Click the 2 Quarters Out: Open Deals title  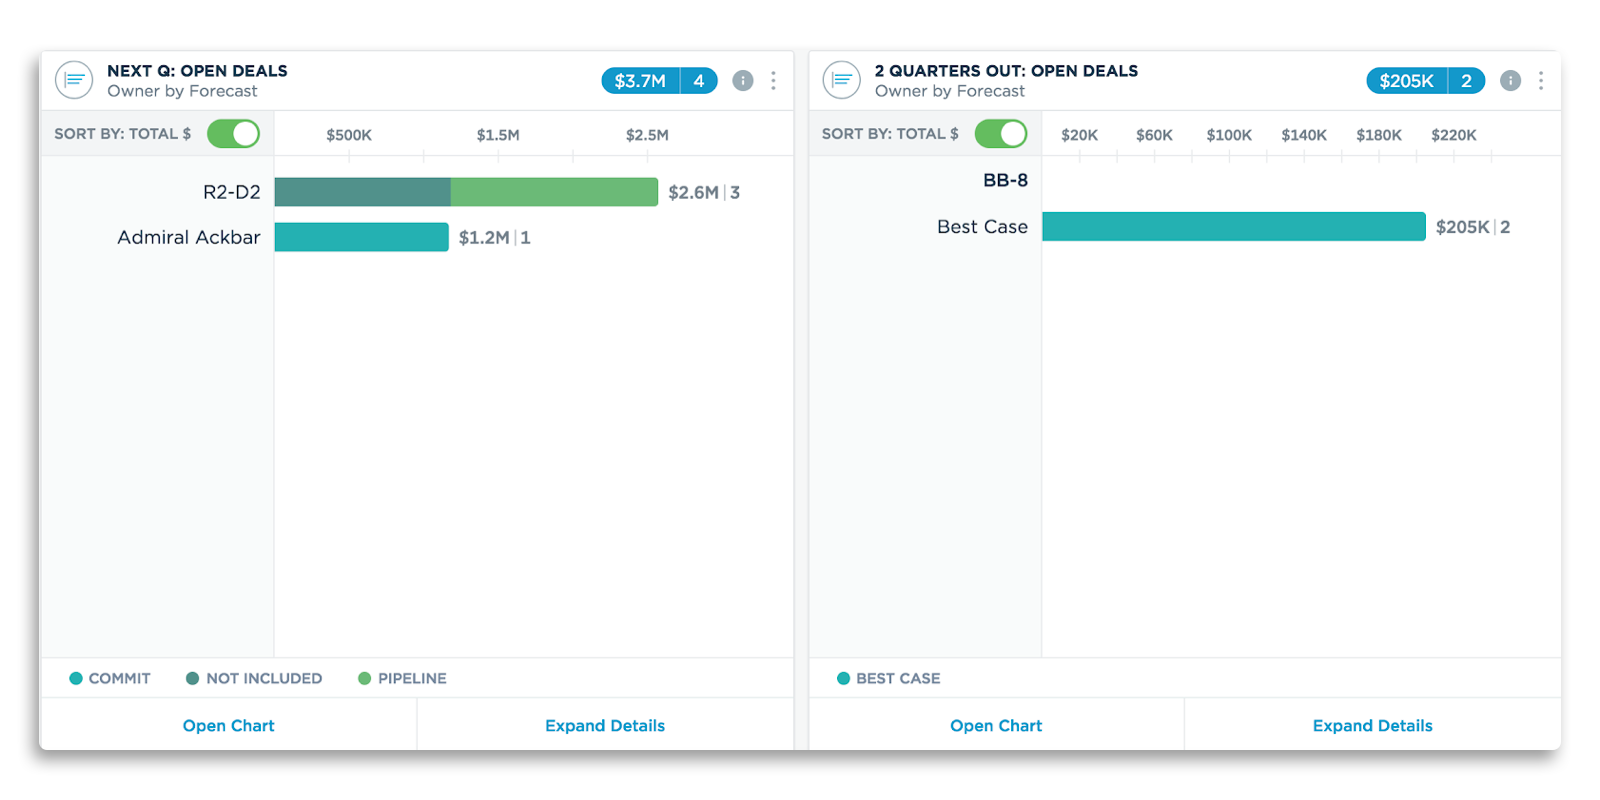pos(1006,71)
